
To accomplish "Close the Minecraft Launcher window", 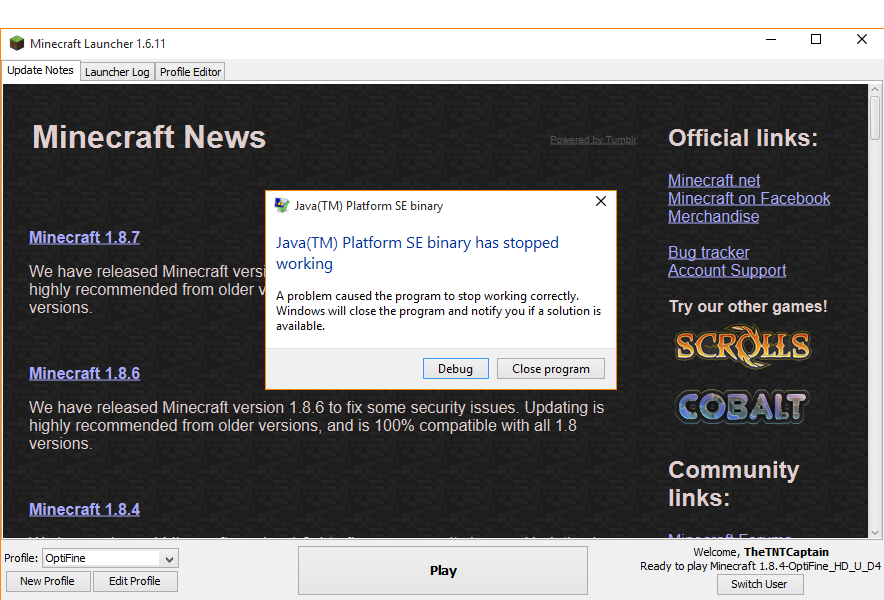I will pos(861,39).
